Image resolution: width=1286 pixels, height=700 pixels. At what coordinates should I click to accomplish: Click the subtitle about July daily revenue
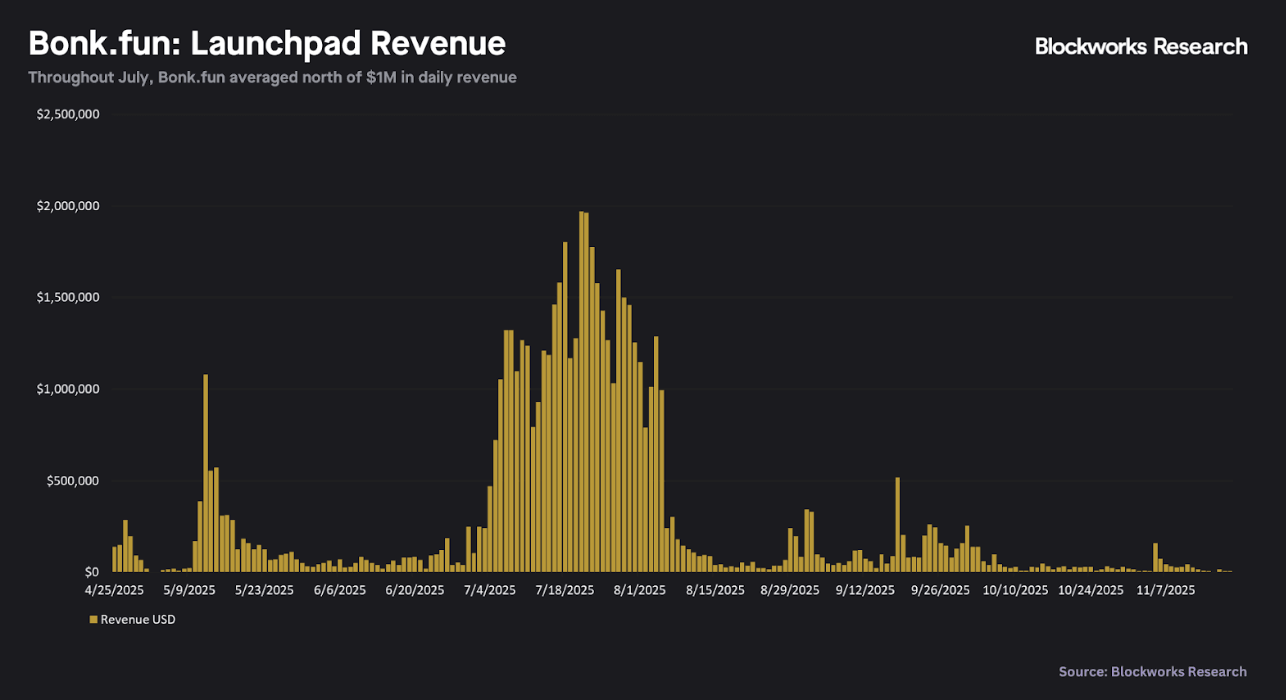pyautogui.click(x=272, y=77)
